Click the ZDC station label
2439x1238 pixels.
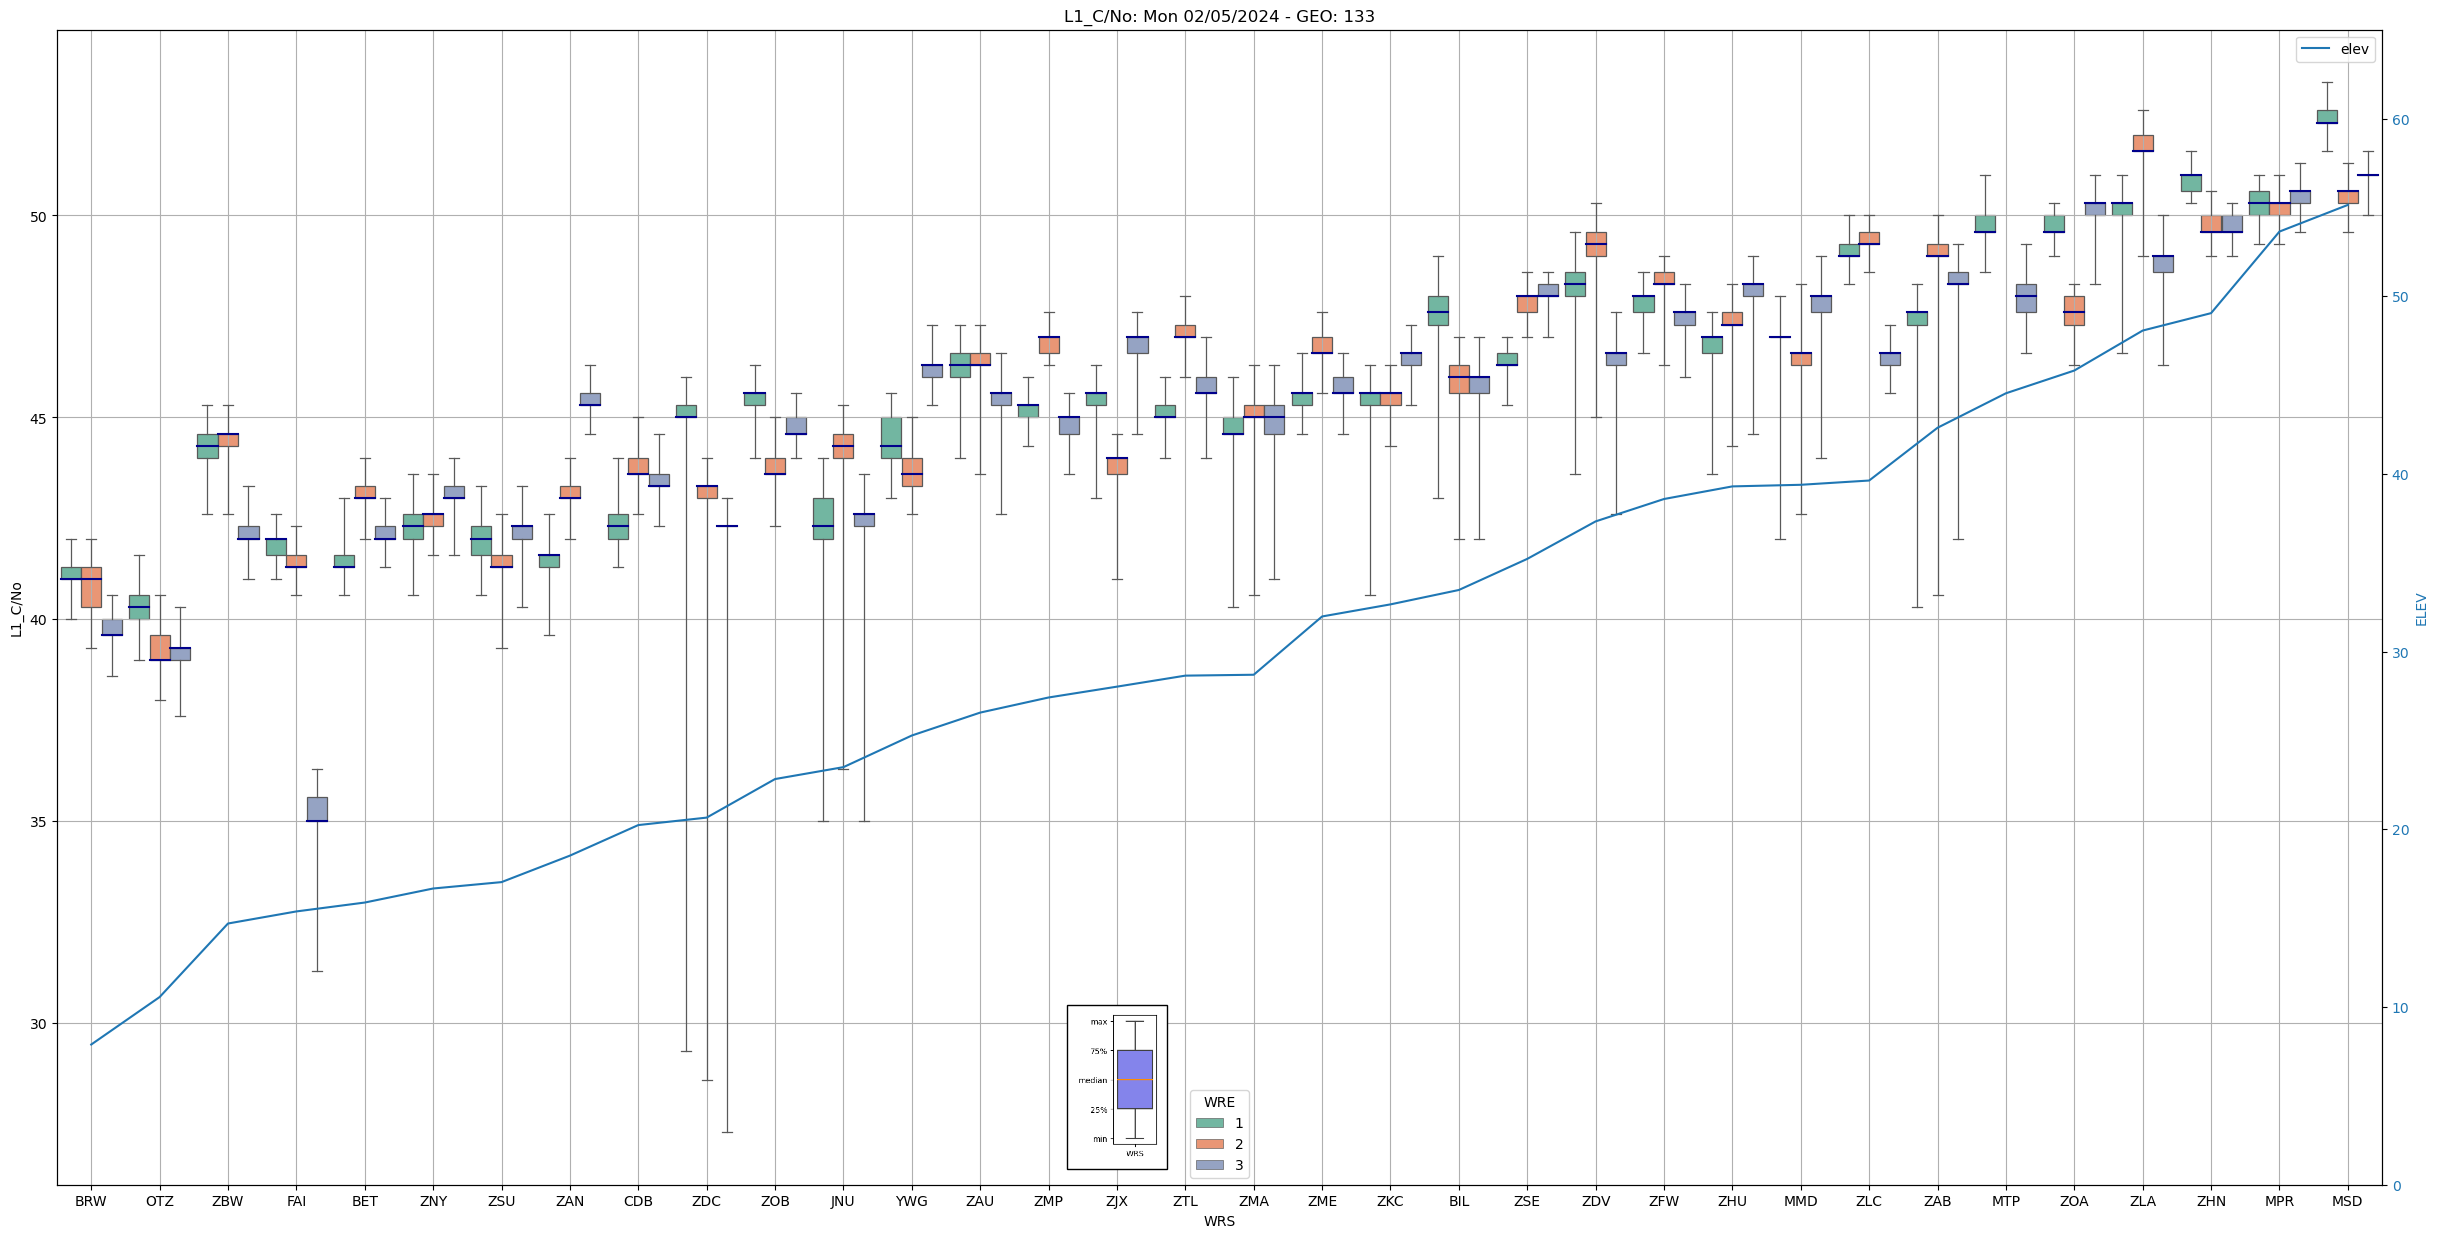[706, 1201]
